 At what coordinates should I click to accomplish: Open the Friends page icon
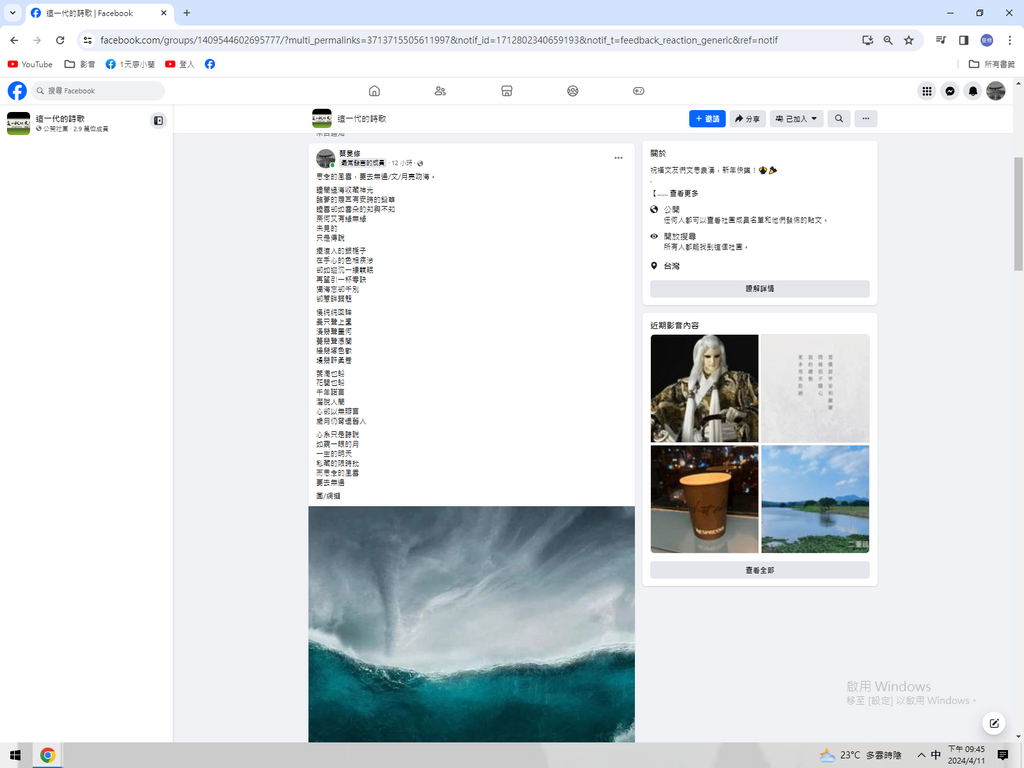440,91
